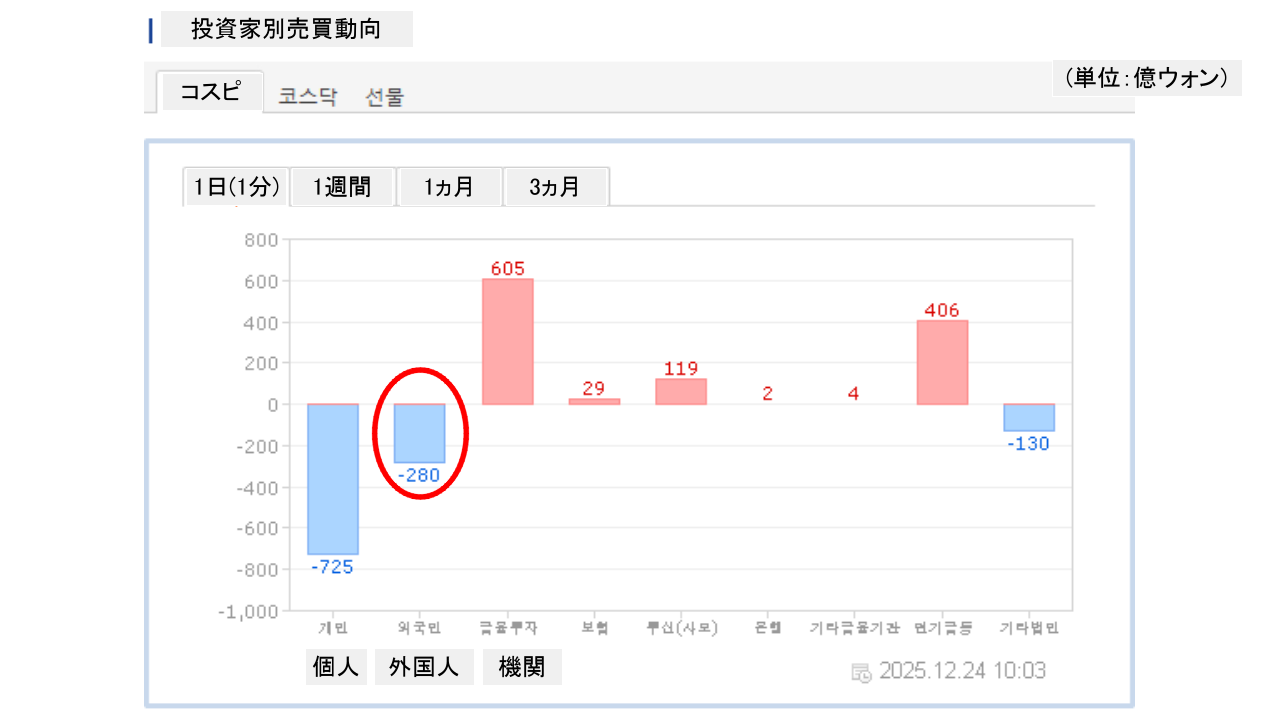
Task: Click the blue -725 individual investor bar
Action: [x=333, y=479]
